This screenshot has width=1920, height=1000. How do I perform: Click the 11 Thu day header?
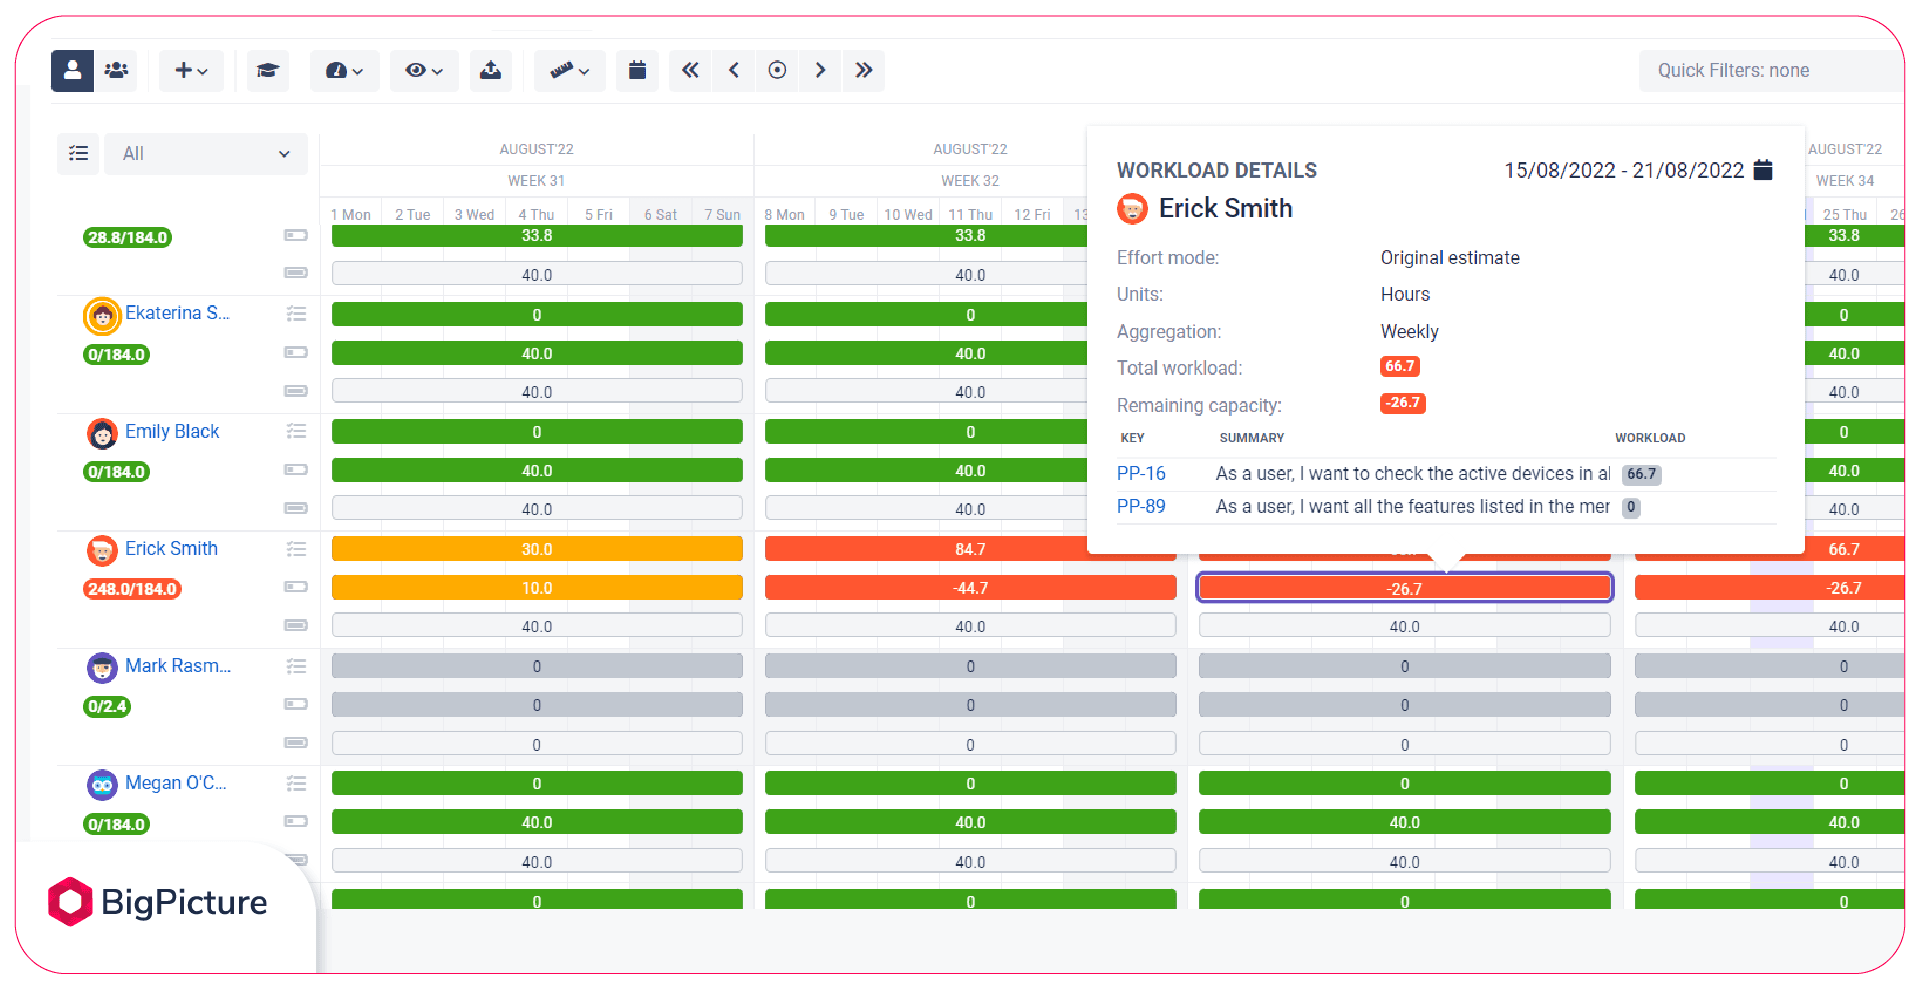970,215
